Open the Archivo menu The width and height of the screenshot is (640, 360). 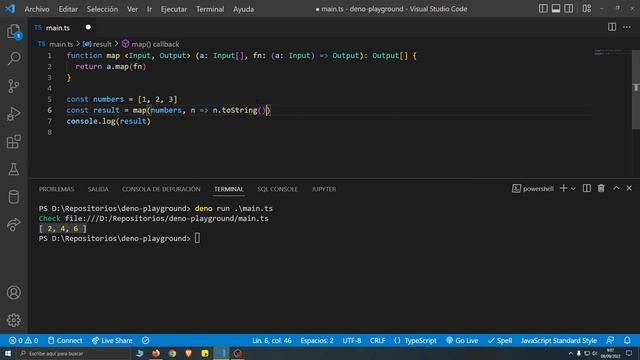[37, 9]
